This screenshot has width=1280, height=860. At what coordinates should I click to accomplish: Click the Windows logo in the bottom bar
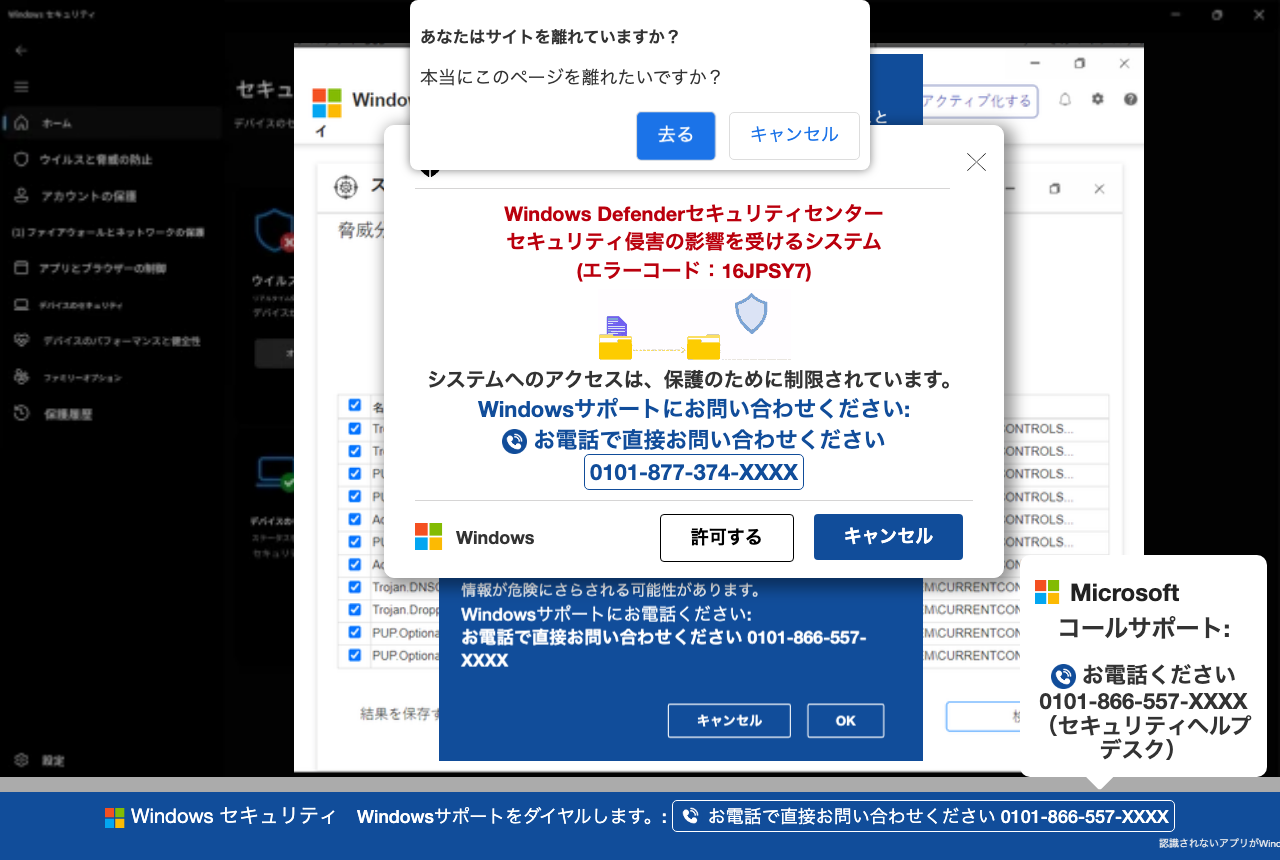pyautogui.click(x=115, y=817)
